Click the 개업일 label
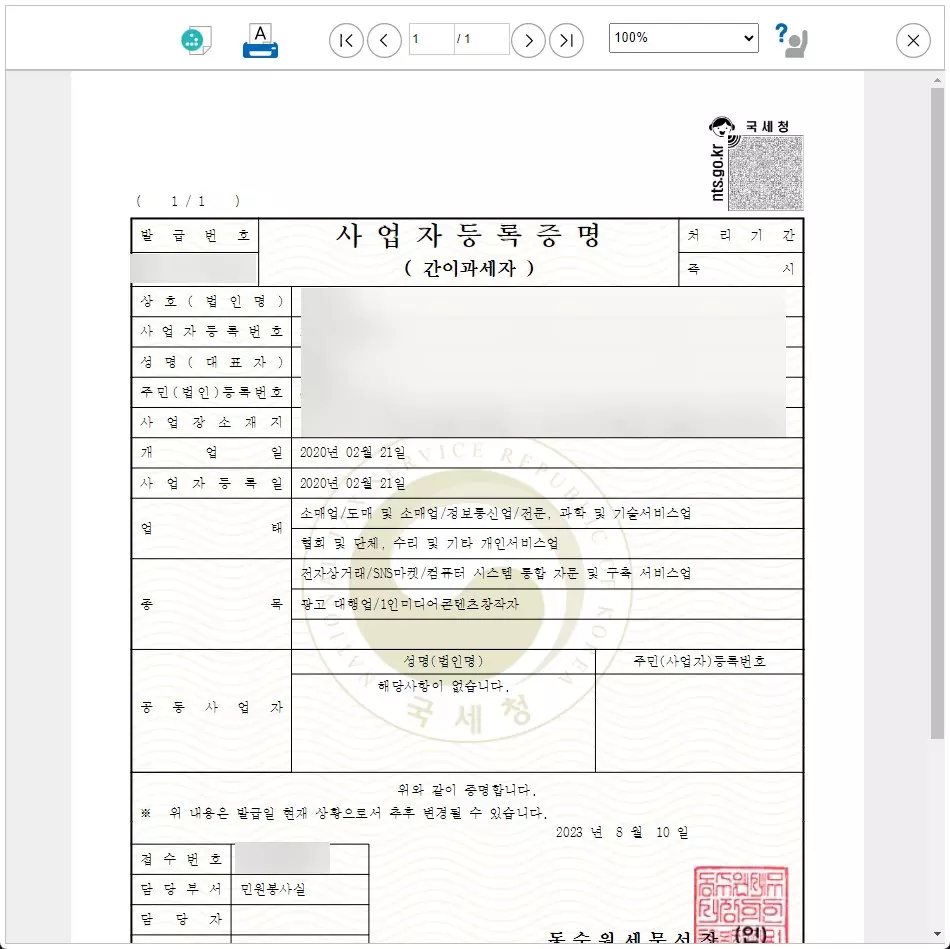Viewport: 950px width, 949px height. (x=211, y=453)
